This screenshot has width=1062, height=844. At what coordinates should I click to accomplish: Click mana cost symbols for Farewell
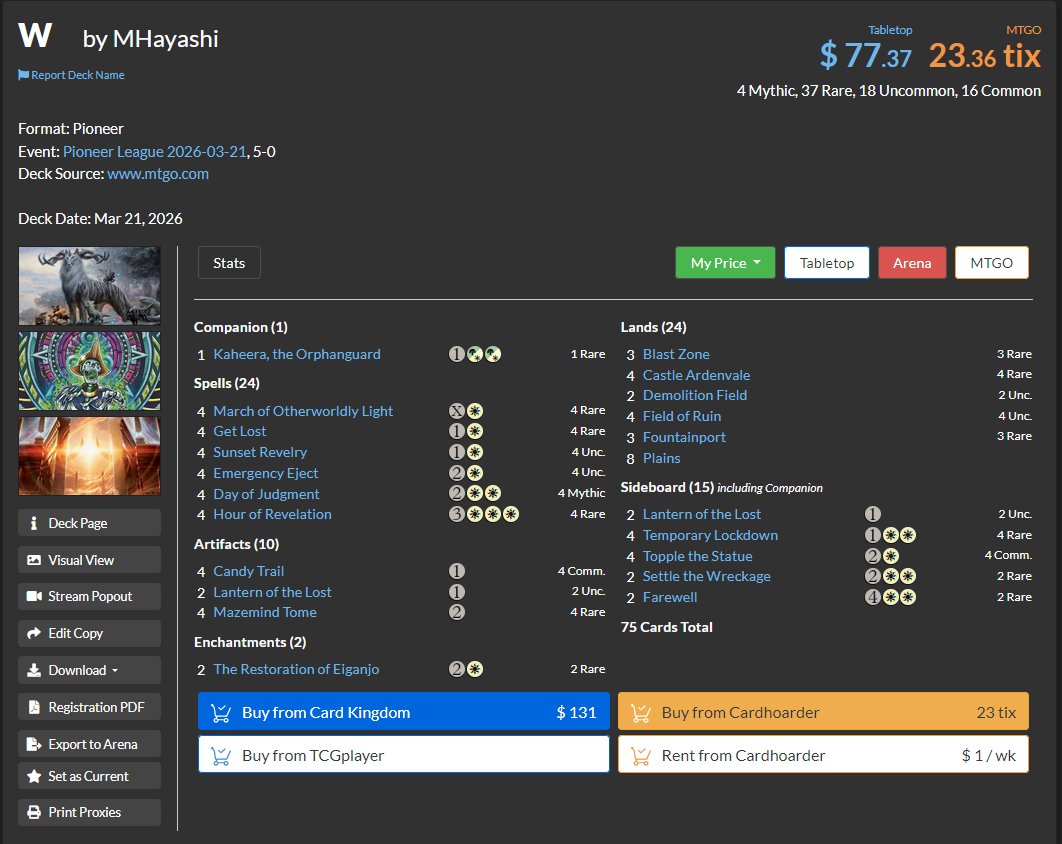click(891, 597)
